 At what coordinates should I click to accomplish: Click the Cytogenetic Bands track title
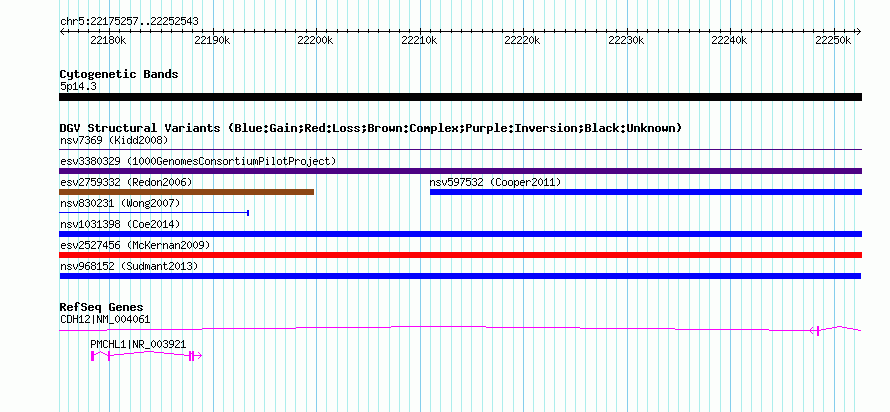click(x=119, y=74)
